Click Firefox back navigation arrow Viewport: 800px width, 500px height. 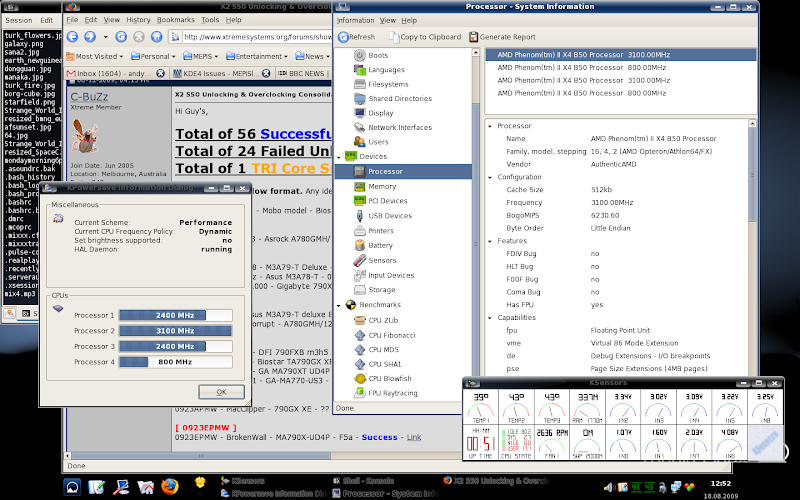(72, 37)
